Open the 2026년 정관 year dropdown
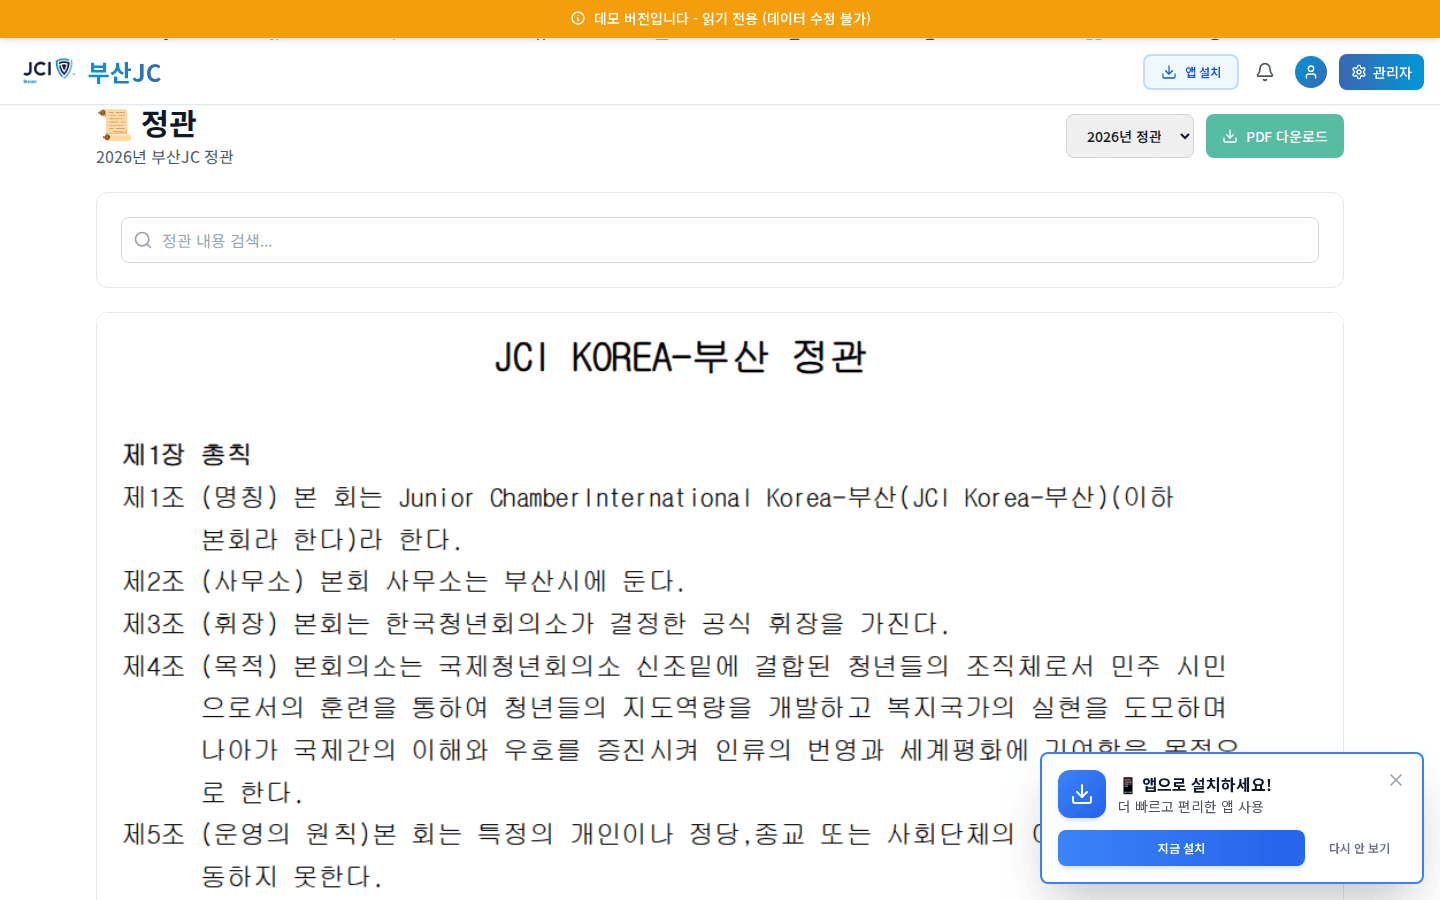Image resolution: width=1440 pixels, height=900 pixels. 1129,135
